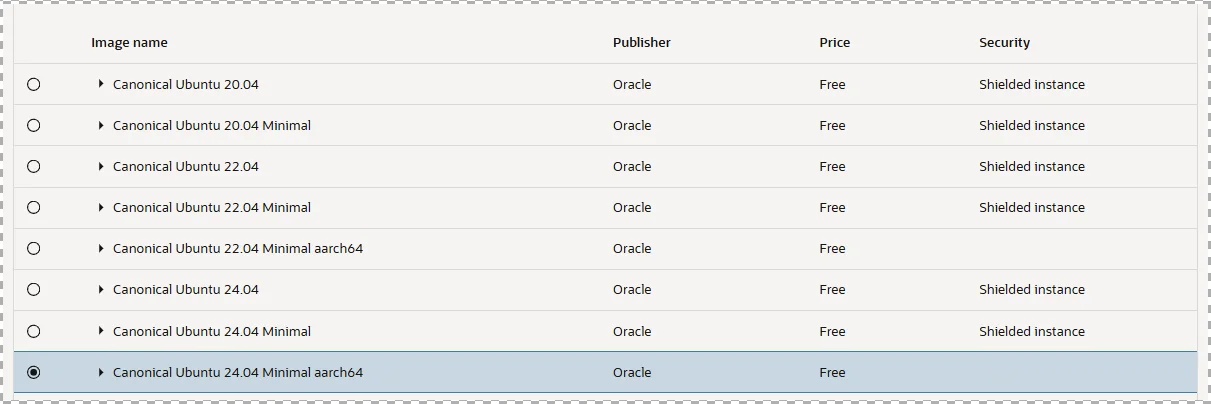Choose Canonical Ubuntu 22.04 Minimal aarch64 radio button
The height and width of the screenshot is (404, 1211).
click(x=34, y=249)
